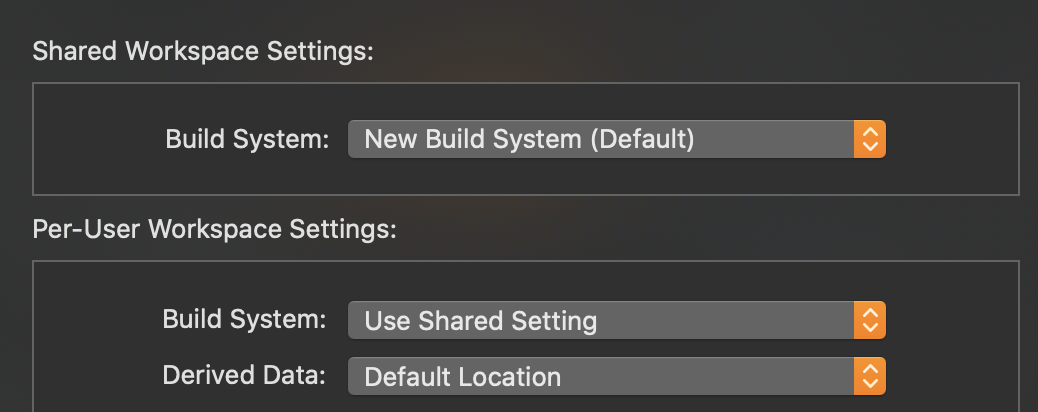Click empty area inside Per-User Workspace Settings box
The width and height of the screenshot is (1038, 412).
pyautogui.click(x=950, y=350)
